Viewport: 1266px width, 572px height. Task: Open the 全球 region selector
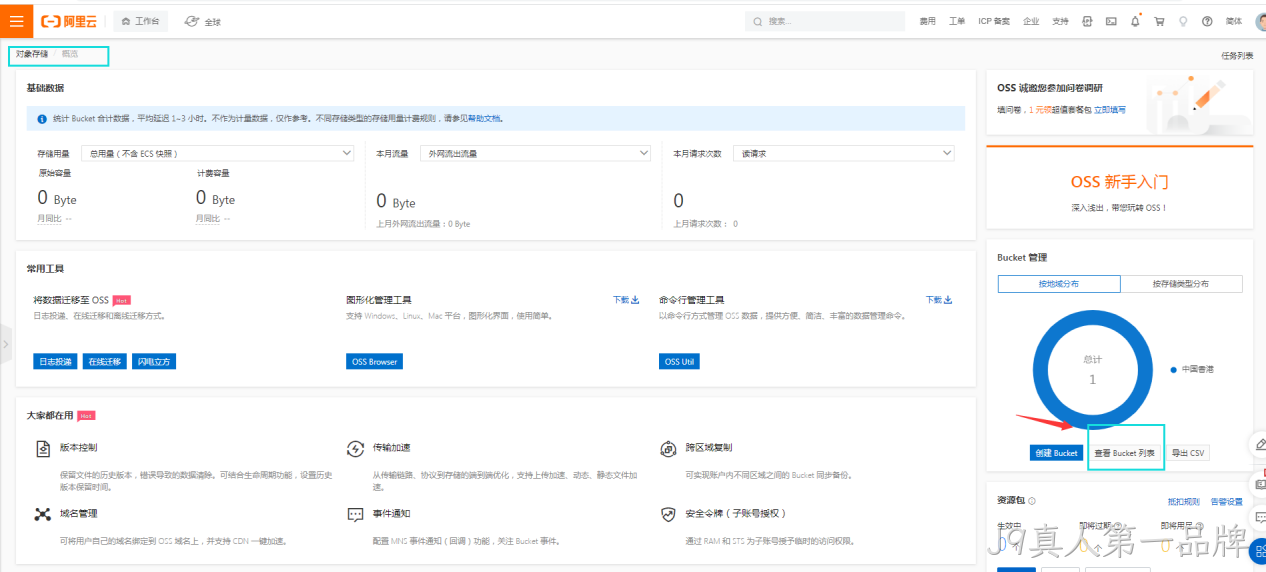click(x=204, y=21)
